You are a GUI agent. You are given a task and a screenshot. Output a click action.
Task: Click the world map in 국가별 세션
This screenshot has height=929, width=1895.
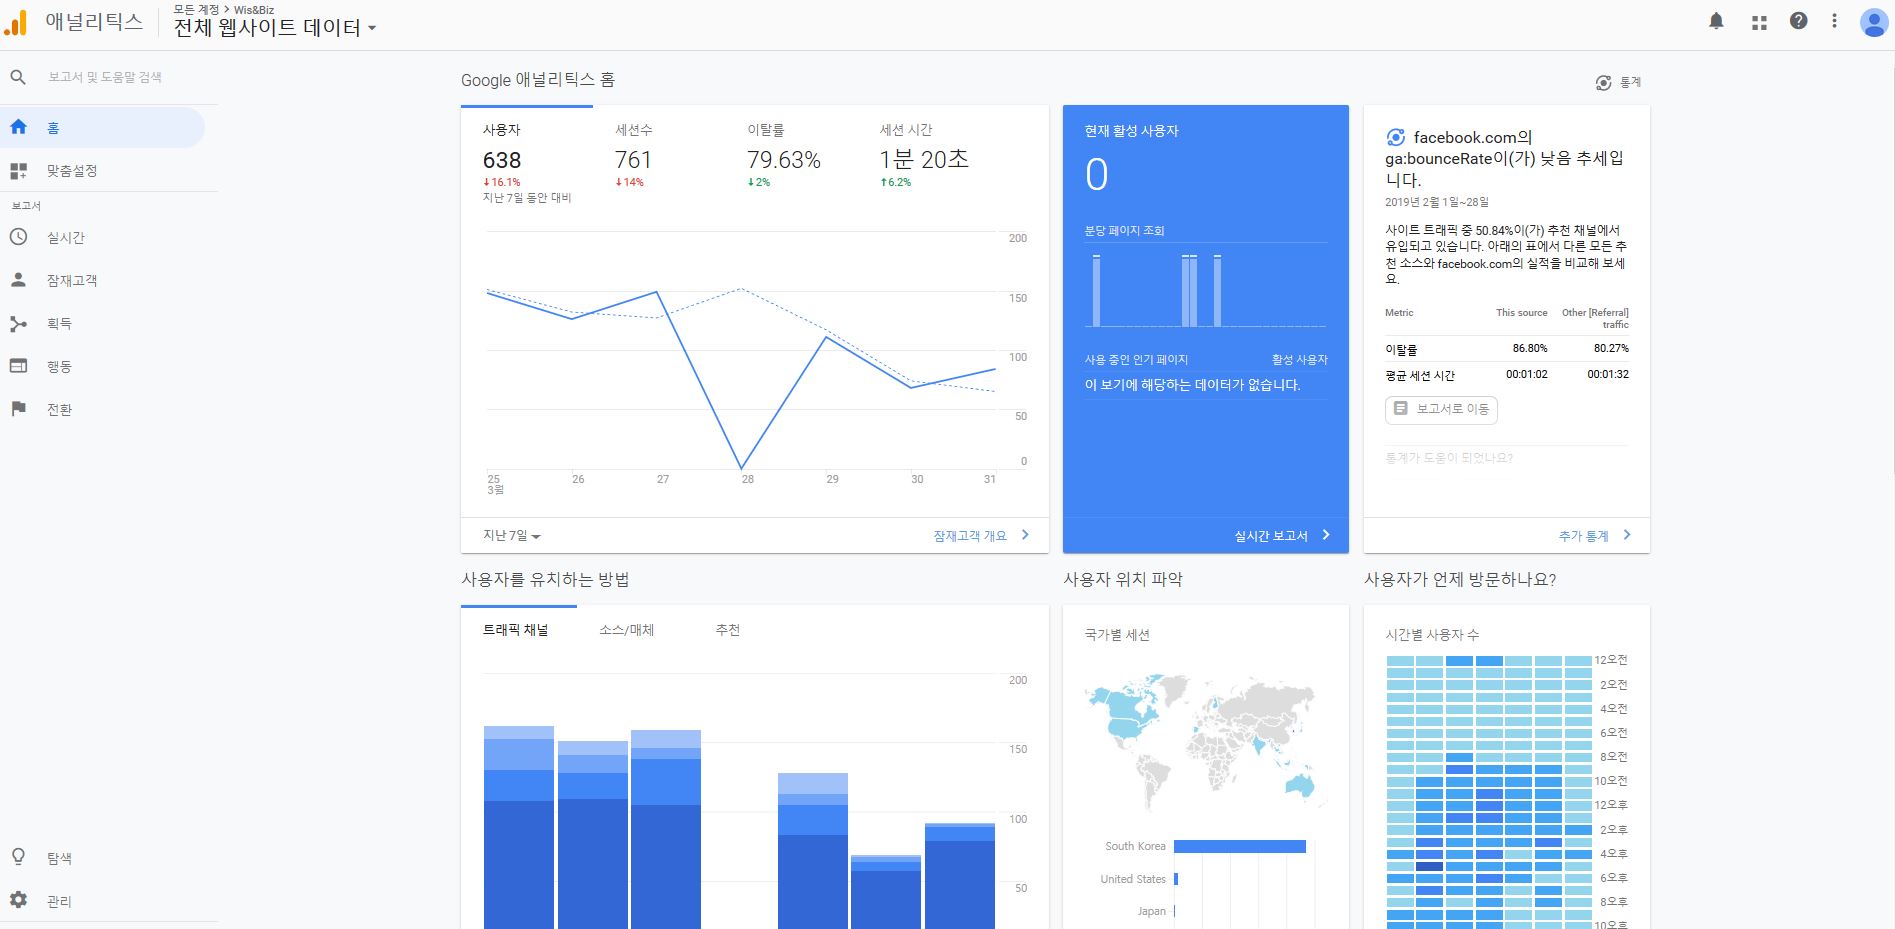click(1204, 741)
